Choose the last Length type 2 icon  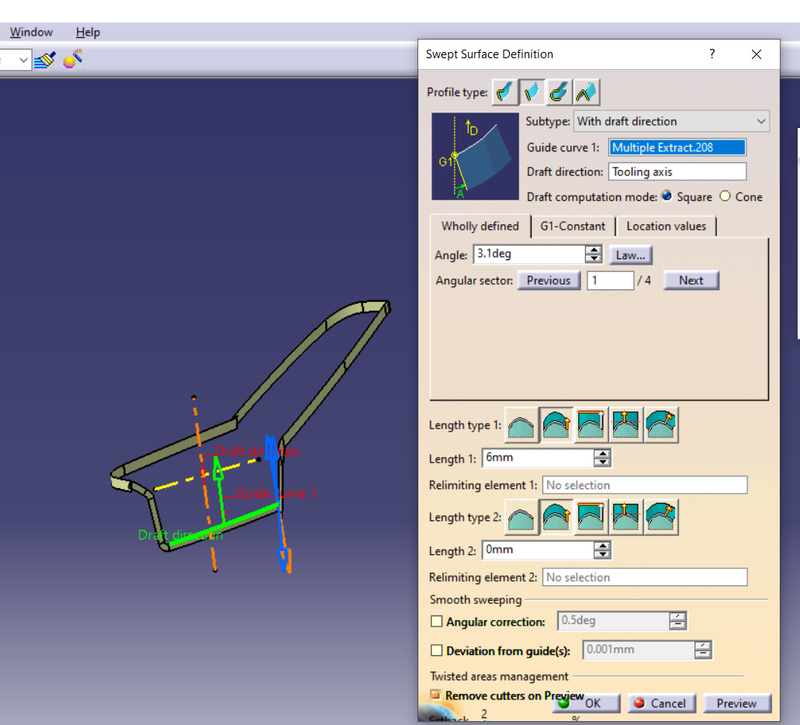(x=660, y=517)
